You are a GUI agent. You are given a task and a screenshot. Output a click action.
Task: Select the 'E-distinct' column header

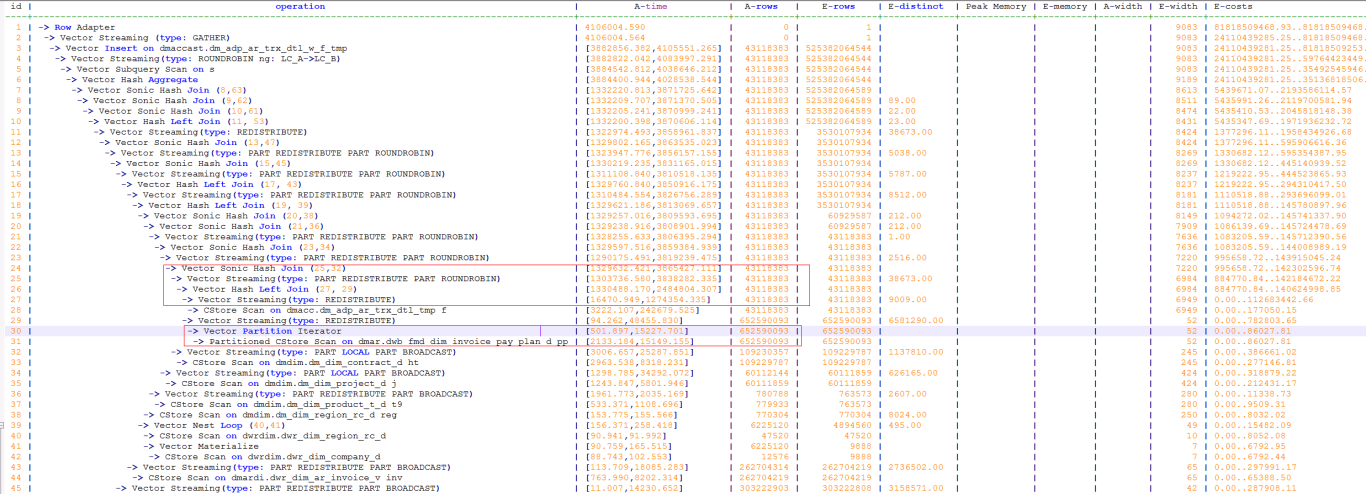915,6
